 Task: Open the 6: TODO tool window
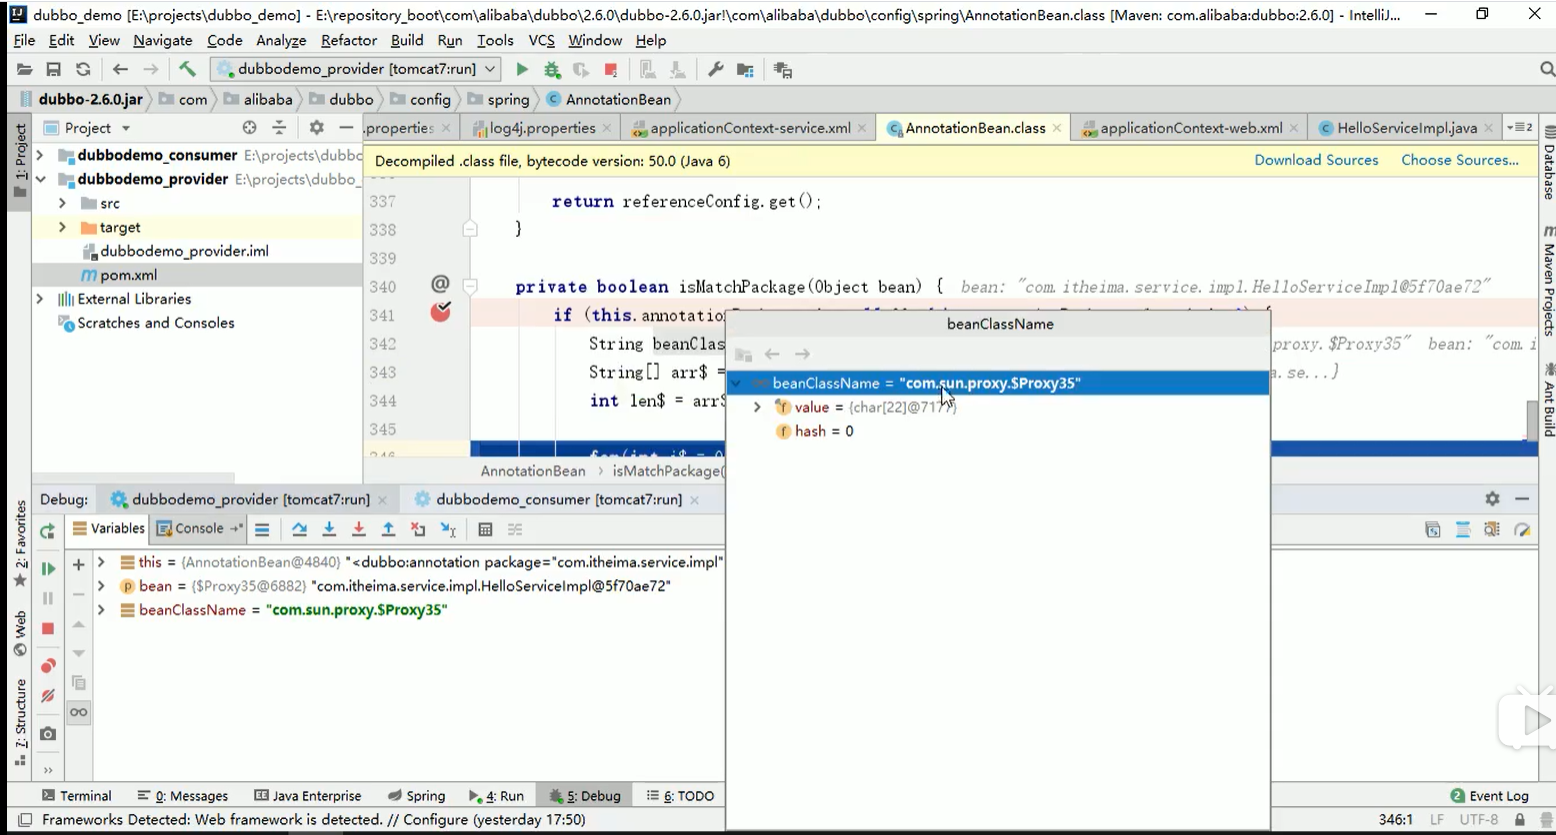[x=680, y=796]
